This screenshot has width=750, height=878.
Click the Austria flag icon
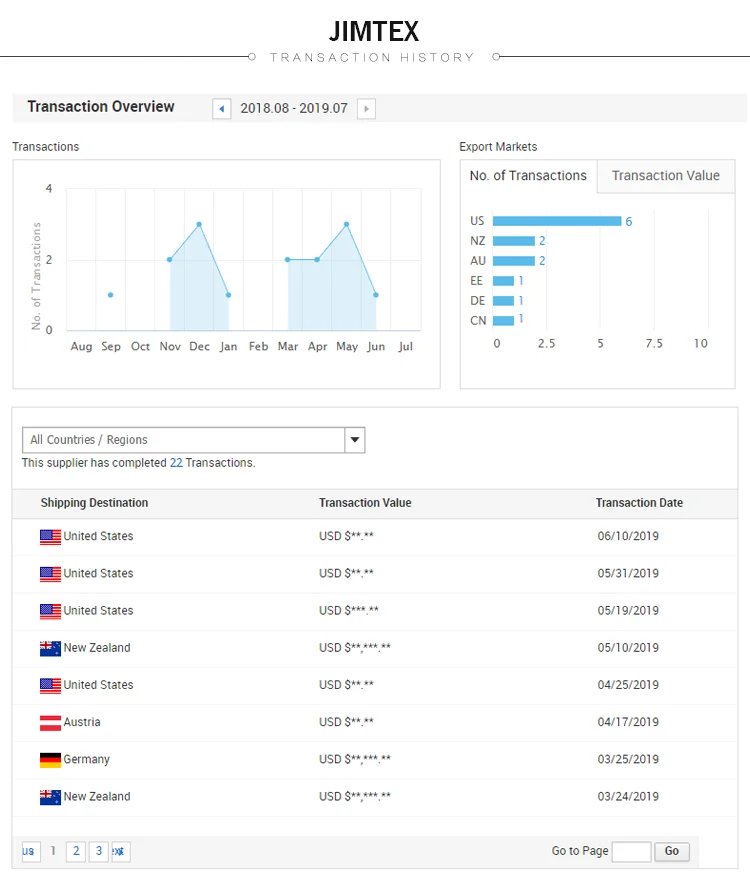[50, 722]
